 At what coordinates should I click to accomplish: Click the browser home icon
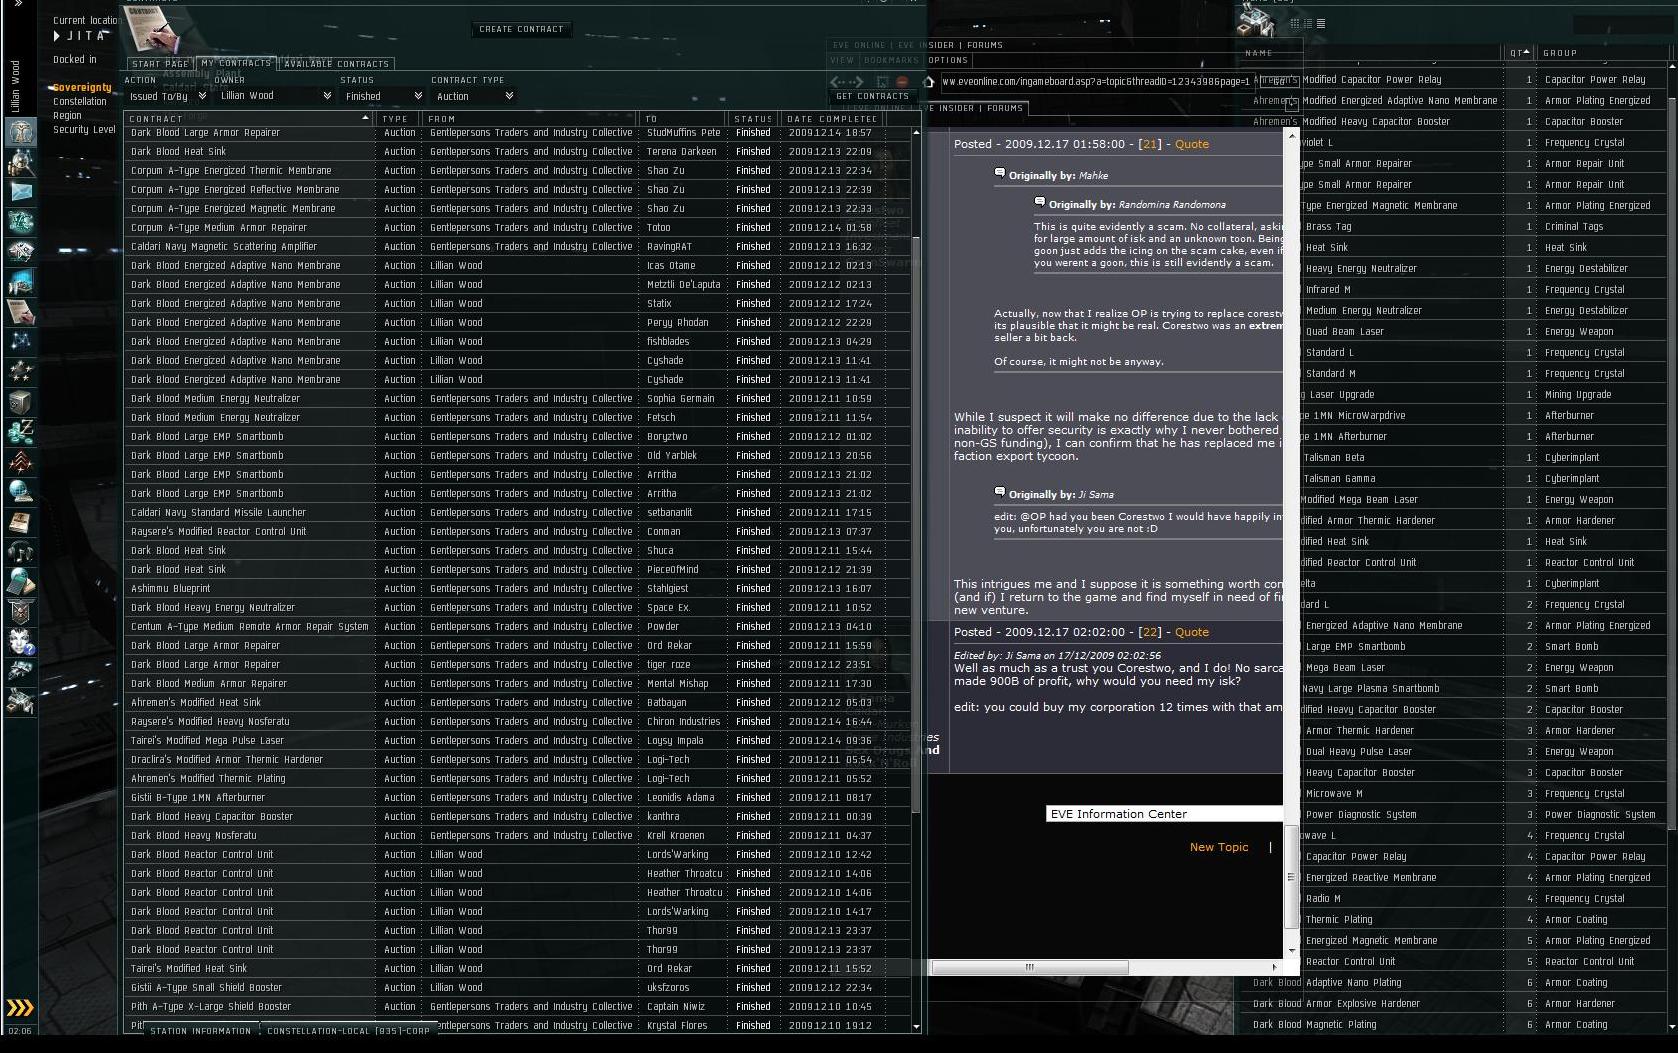[x=927, y=81]
